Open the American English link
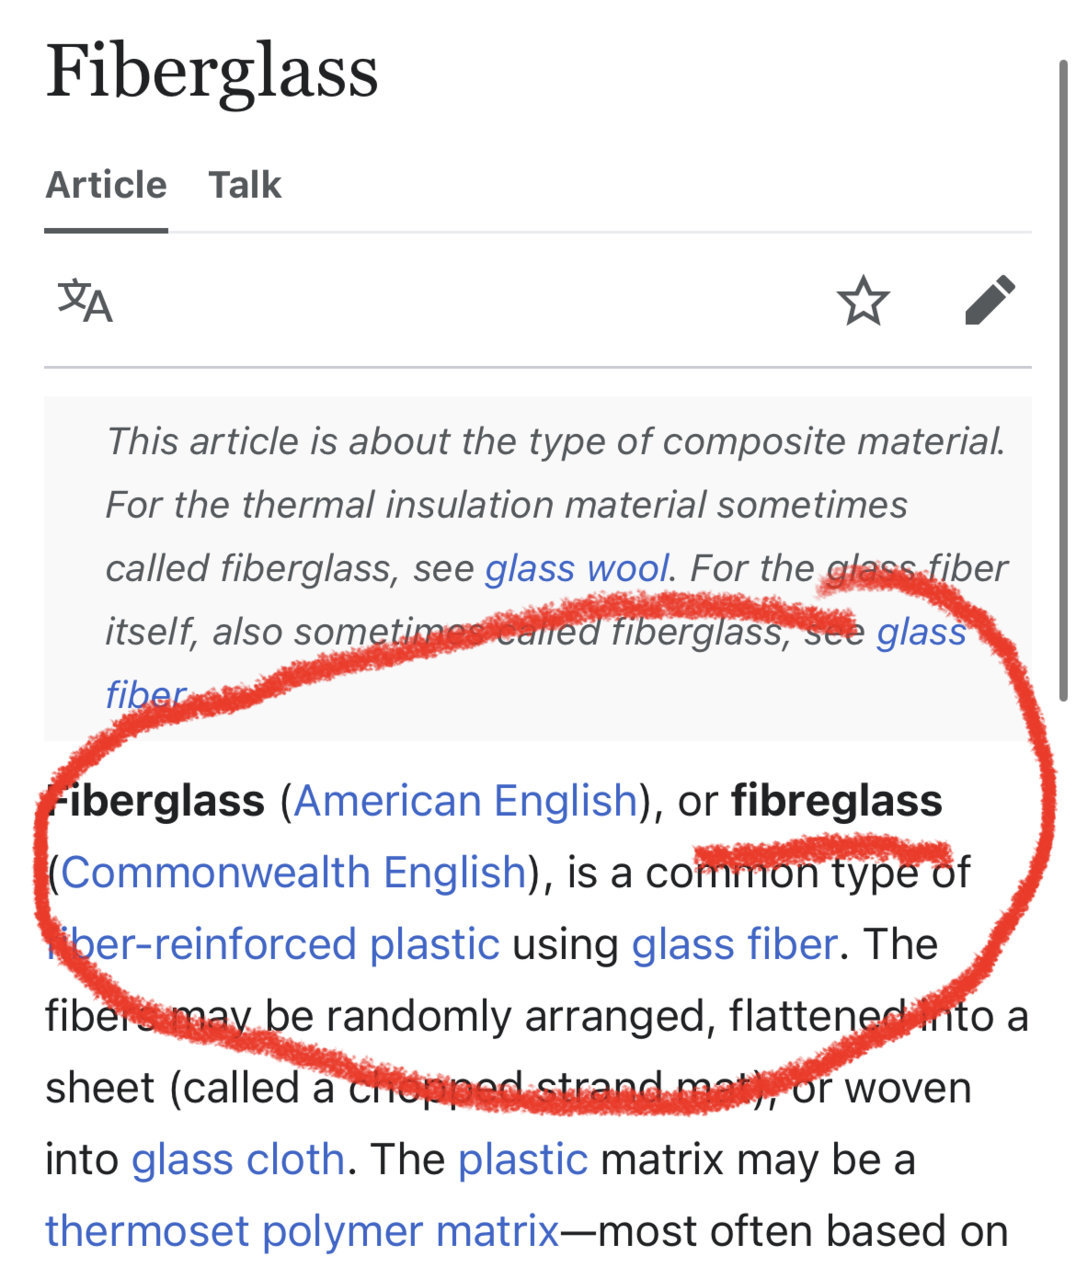The width and height of the screenshot is (1076, 1279). tap(466, 801)
